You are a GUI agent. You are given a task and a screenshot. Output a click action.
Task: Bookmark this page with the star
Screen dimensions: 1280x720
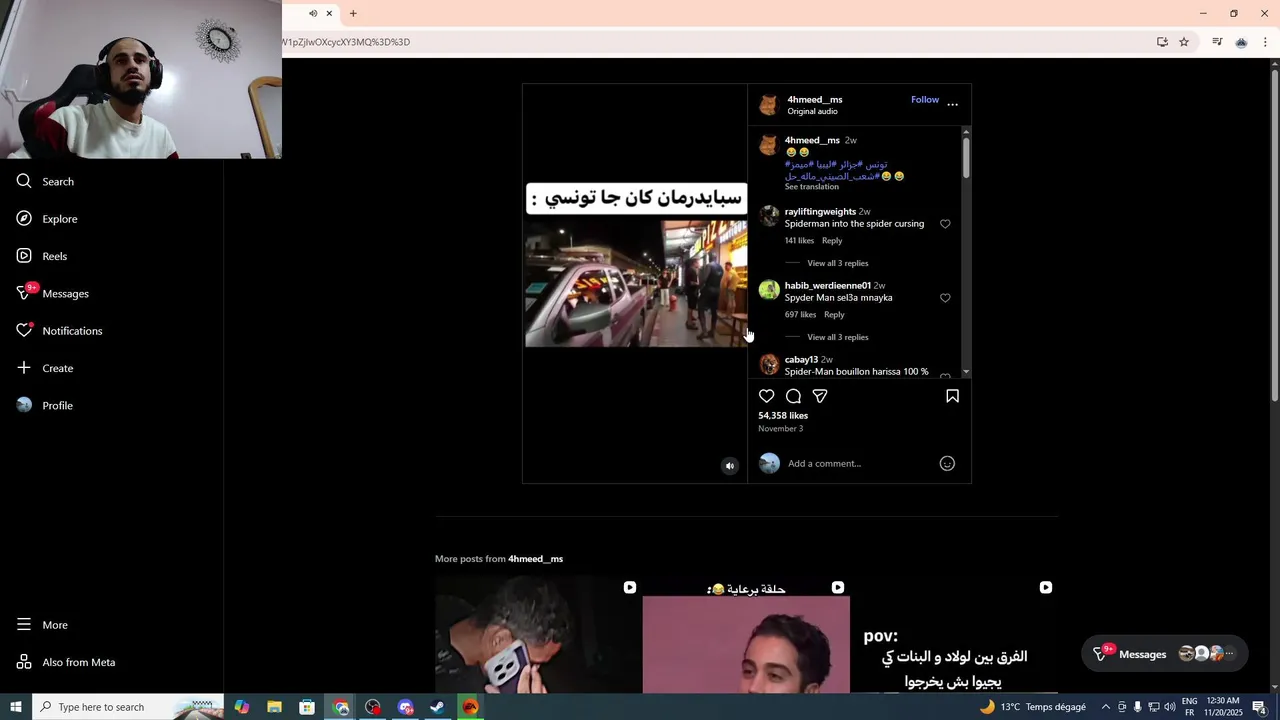pyautogui.click(x=1184, y=42)
